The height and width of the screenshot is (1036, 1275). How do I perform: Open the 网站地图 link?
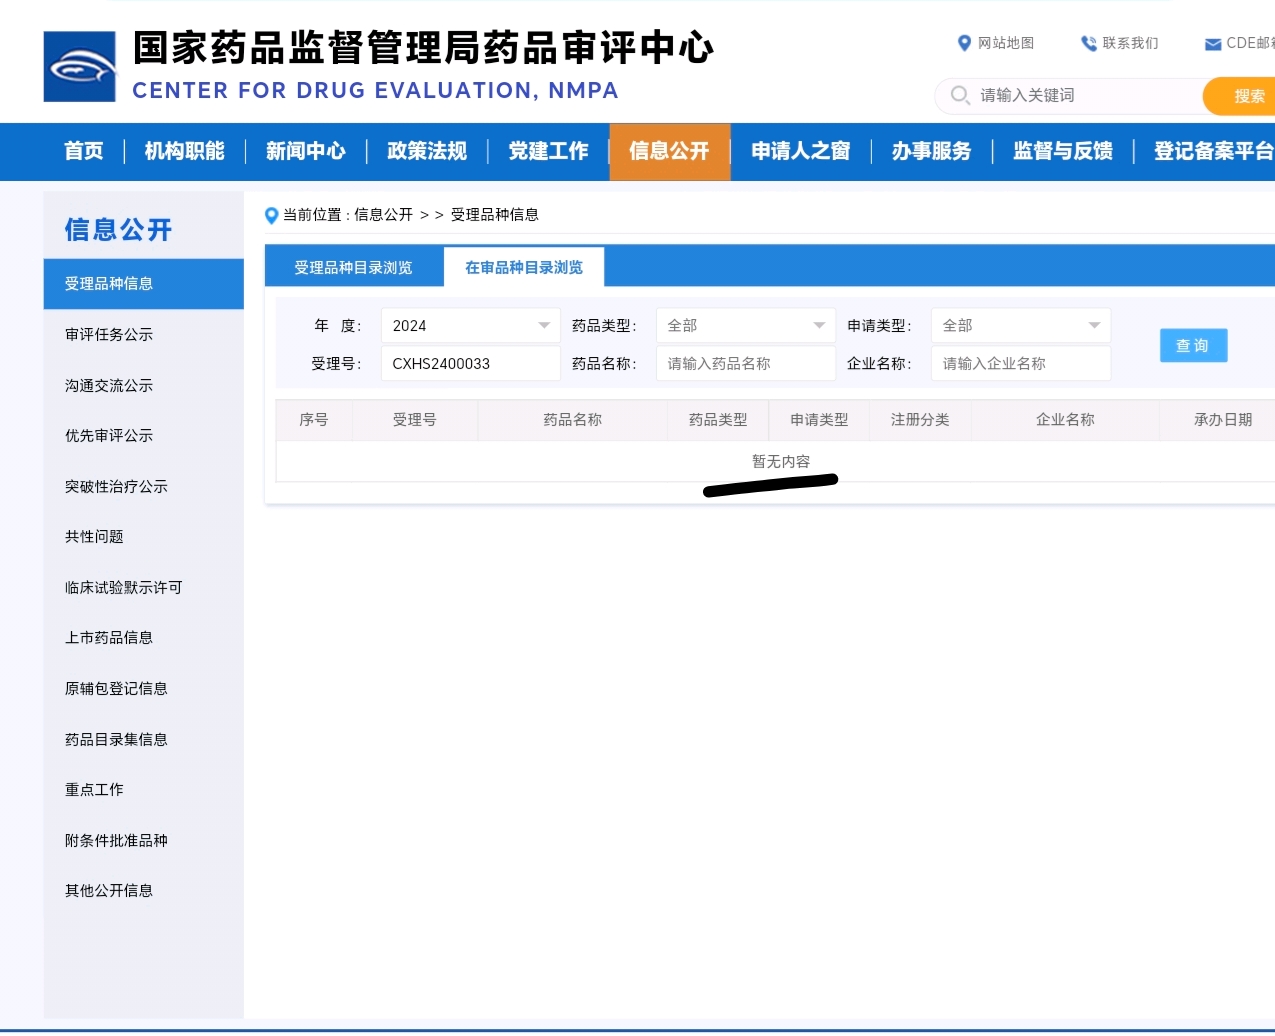(x=1006, y=43)
